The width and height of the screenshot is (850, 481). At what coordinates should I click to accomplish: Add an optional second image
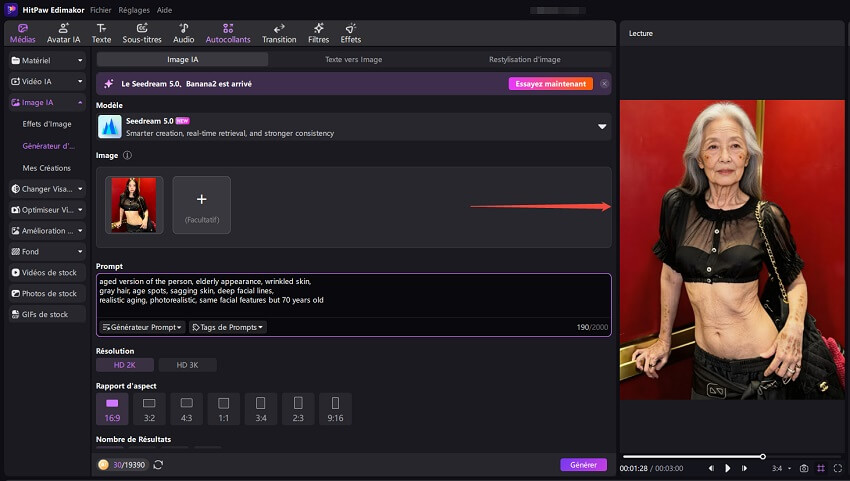(x=202, y=205)
